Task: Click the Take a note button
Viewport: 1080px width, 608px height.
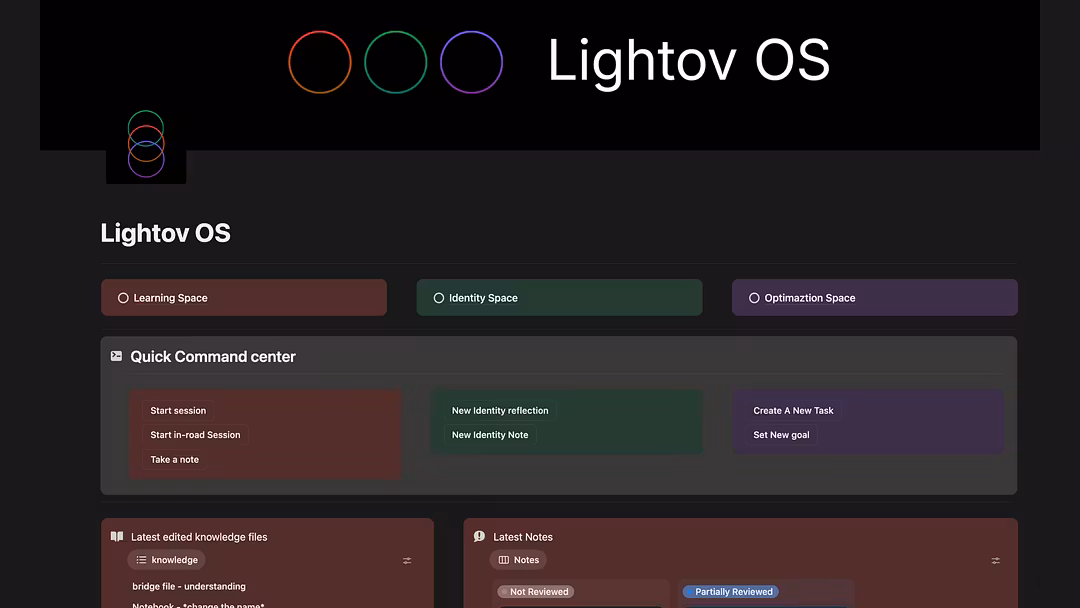Action: pos(175,460)
